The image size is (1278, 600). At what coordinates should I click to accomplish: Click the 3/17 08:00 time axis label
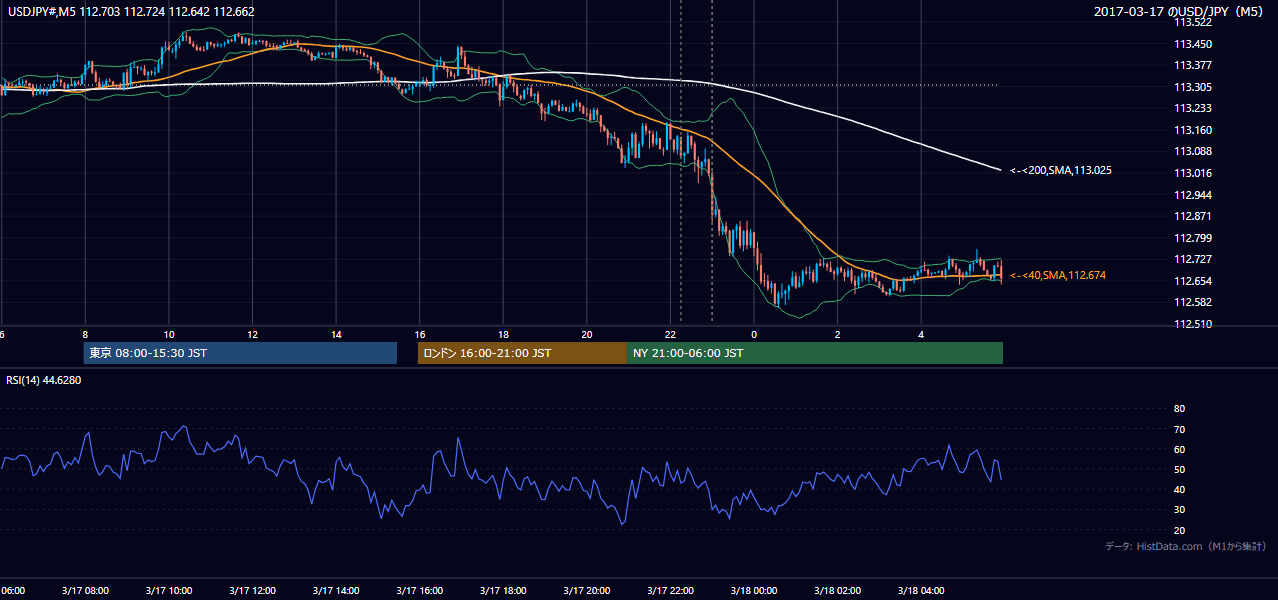(85, 590)
